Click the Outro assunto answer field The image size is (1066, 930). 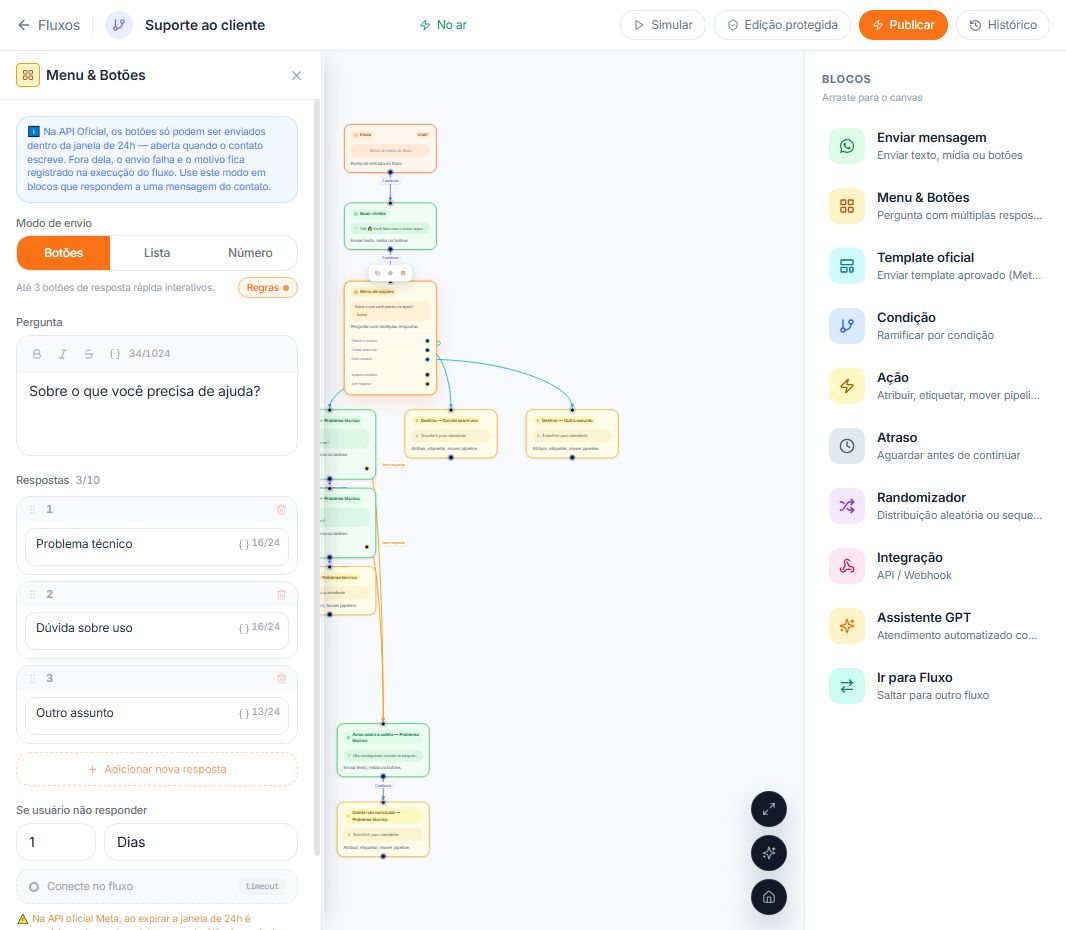(x=157, y=715)
